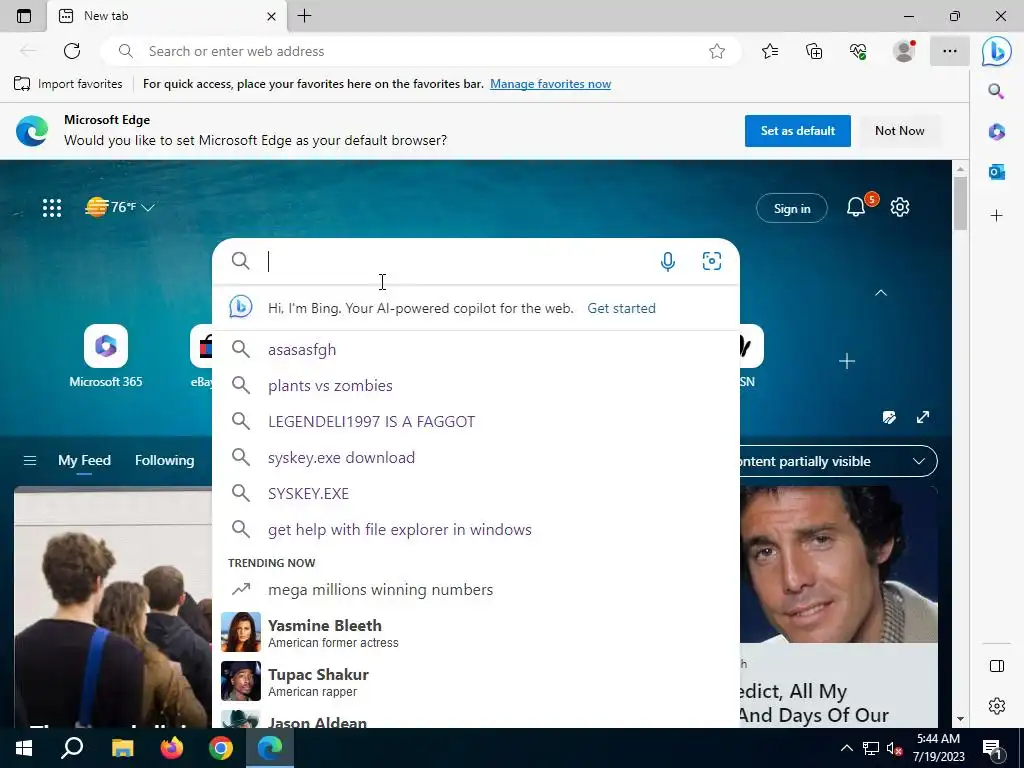This screenshot has width=1024, height=768.
Task: Select the SYSKEY.EXE suggestion
Action: [x=476, y=493]
